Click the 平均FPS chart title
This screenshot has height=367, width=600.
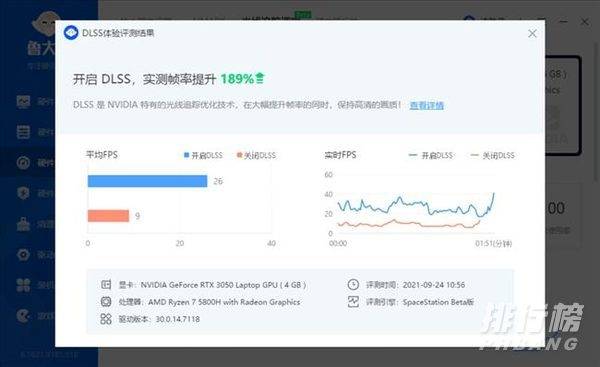click(x=102, y=155)
